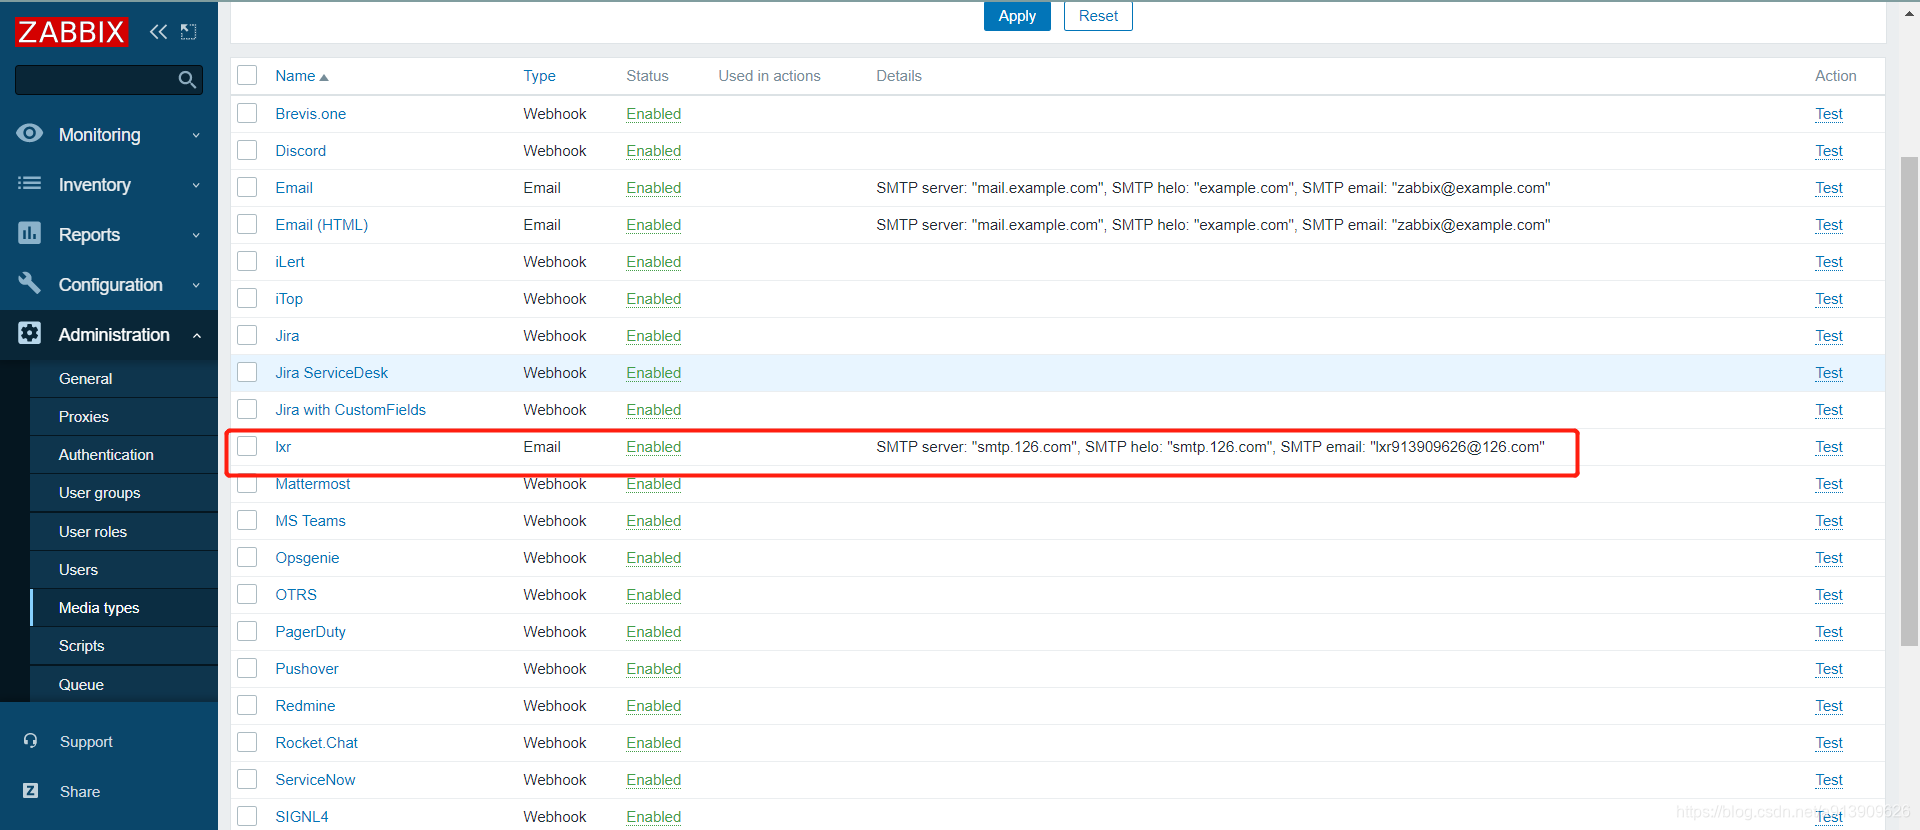The height and width of the screenshot is (830, 1920).
Task: Click the Reports chart icon
Action: point(30,233)
